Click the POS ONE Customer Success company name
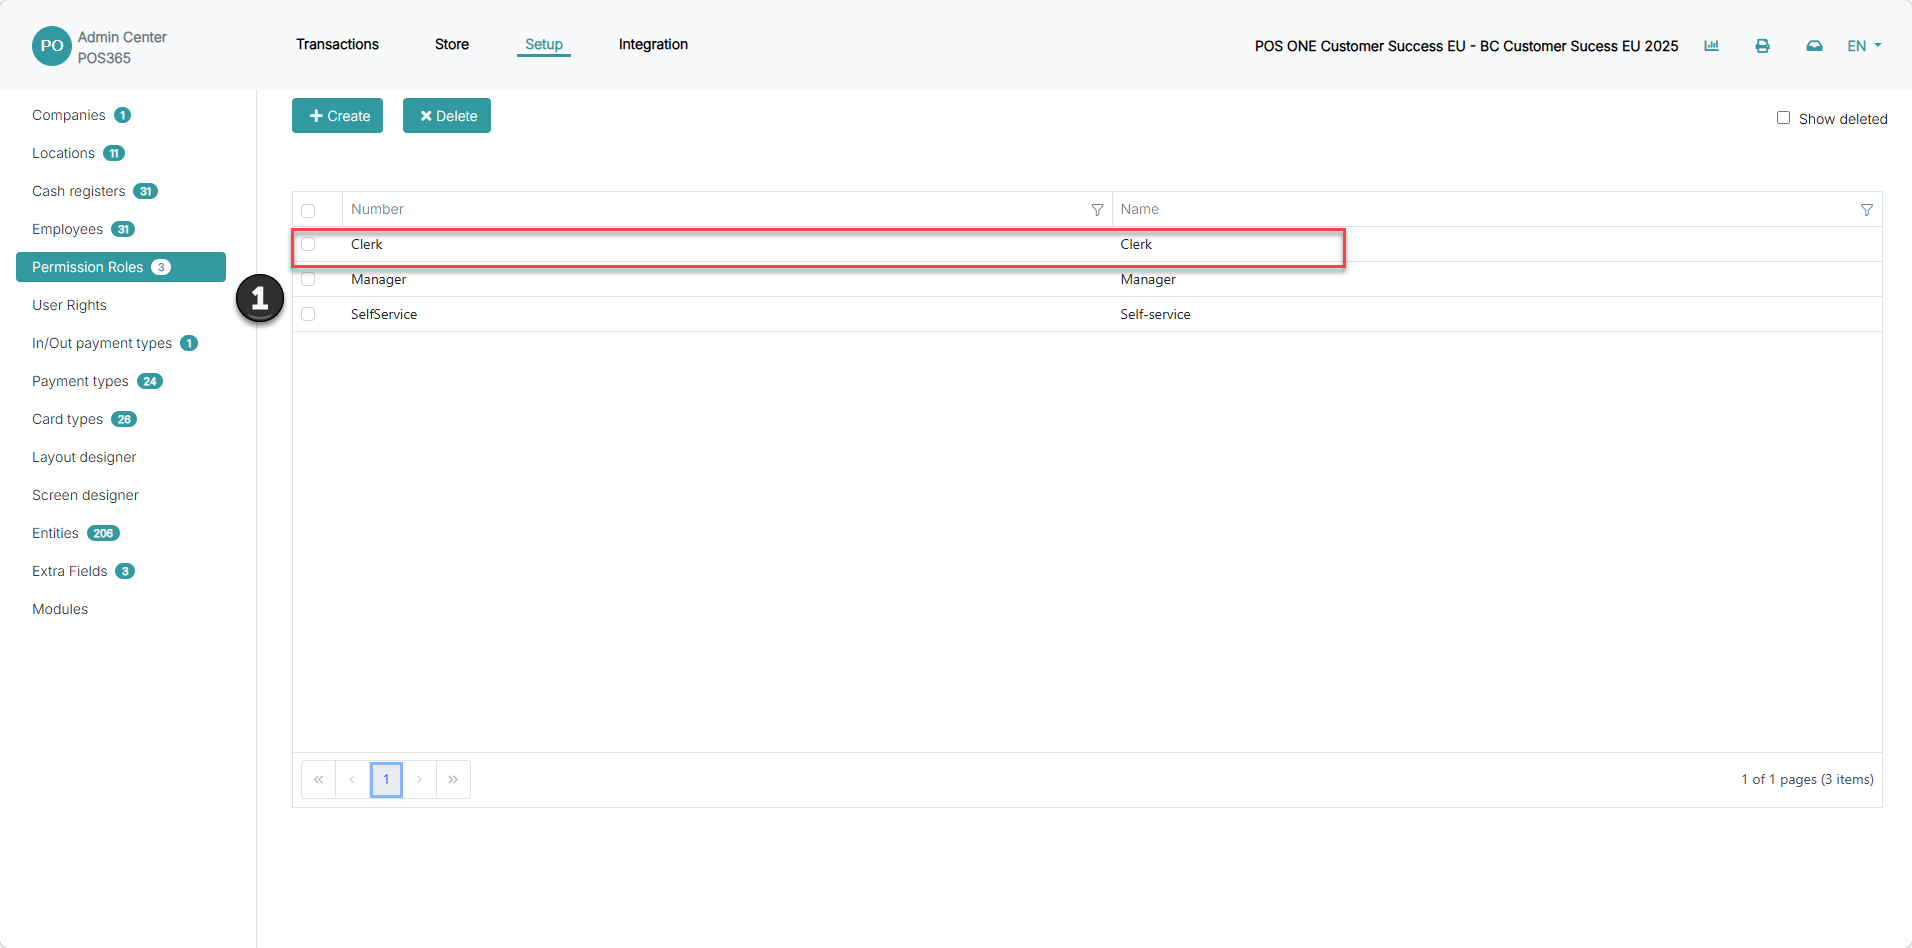 pos(1466,46)
